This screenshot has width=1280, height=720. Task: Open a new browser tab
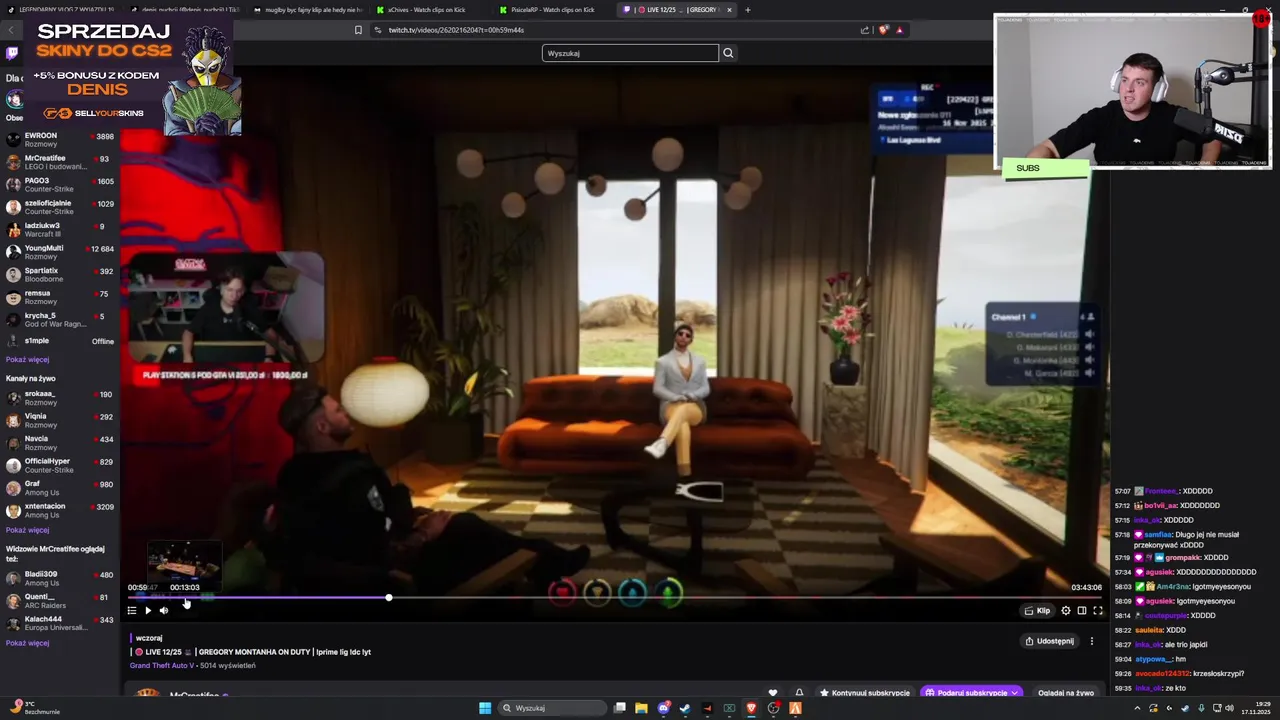[748, 10]
